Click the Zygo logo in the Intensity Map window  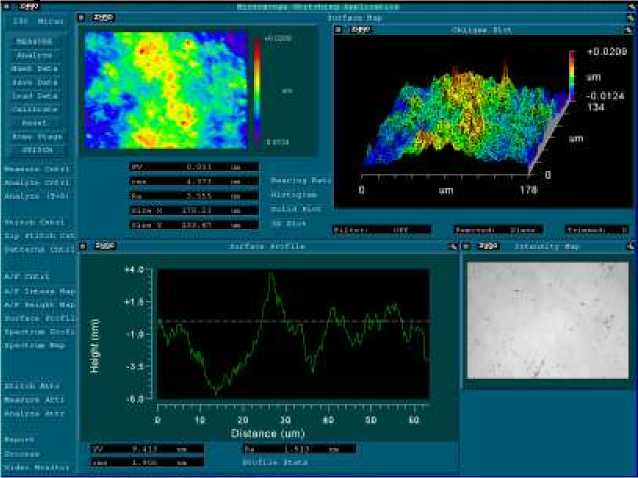click(x=487, y=246)
